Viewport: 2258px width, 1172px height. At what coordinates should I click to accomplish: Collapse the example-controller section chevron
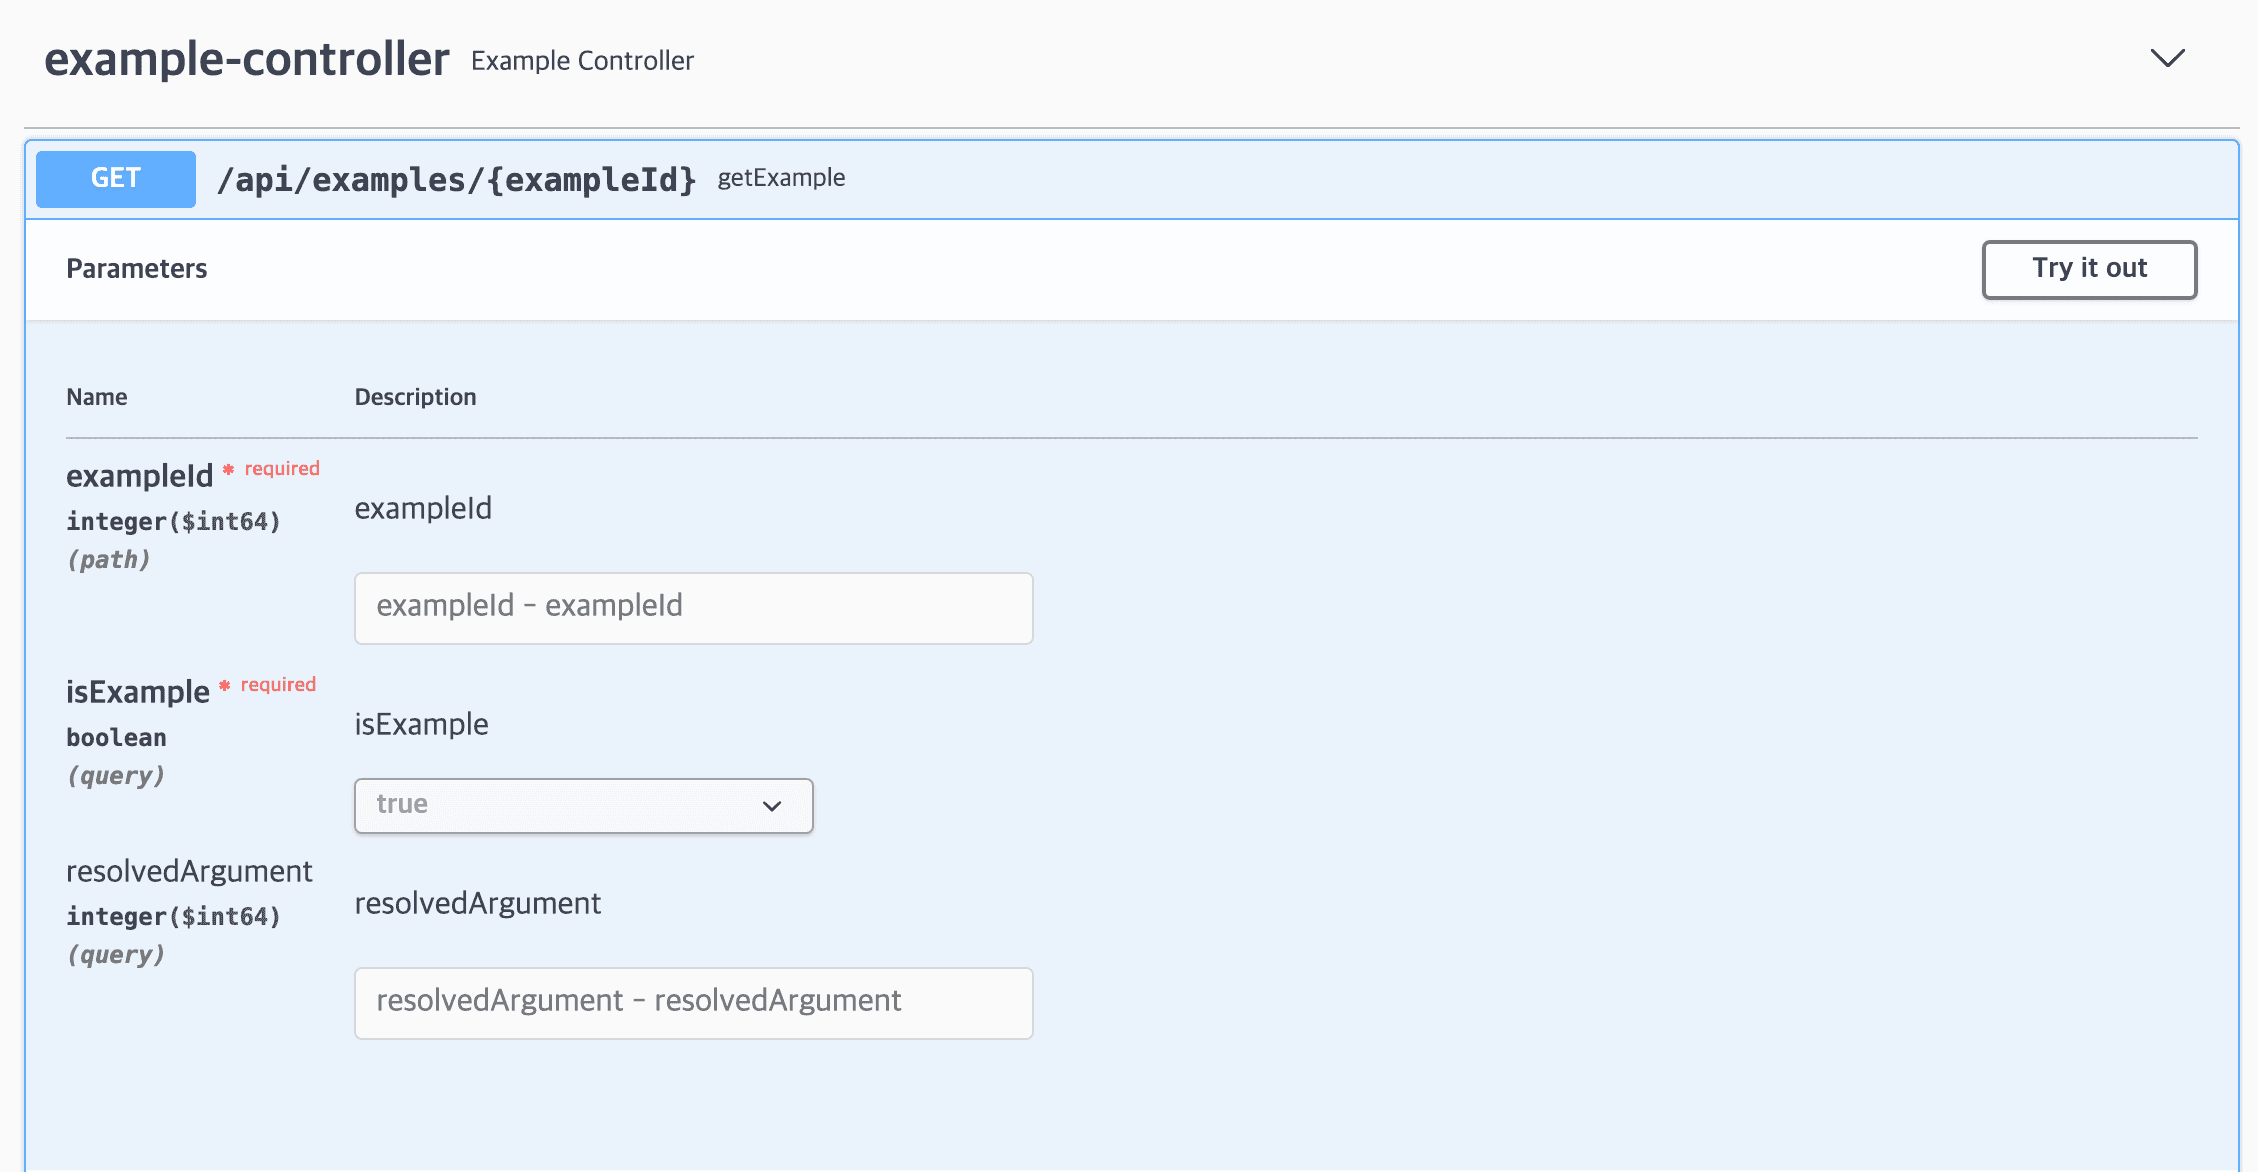[2167, 58]
